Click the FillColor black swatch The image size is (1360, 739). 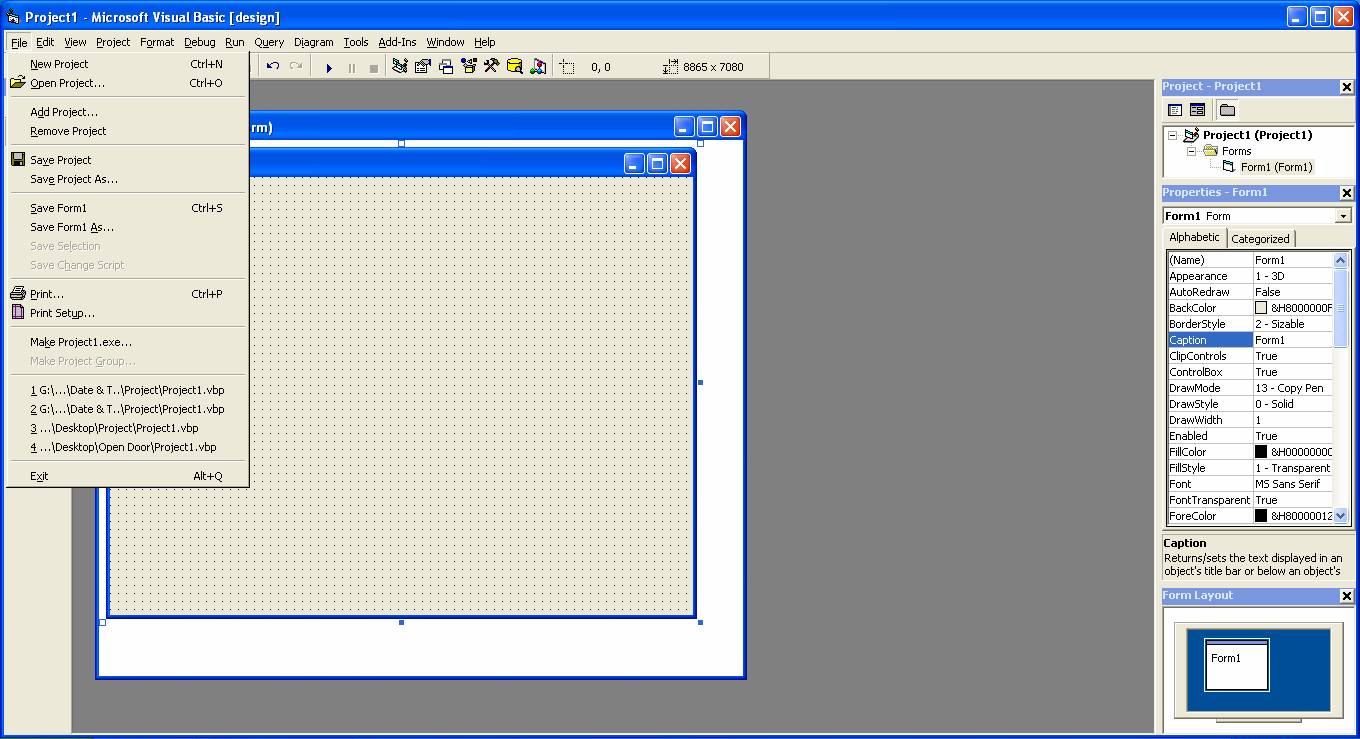click(1261, 452)
